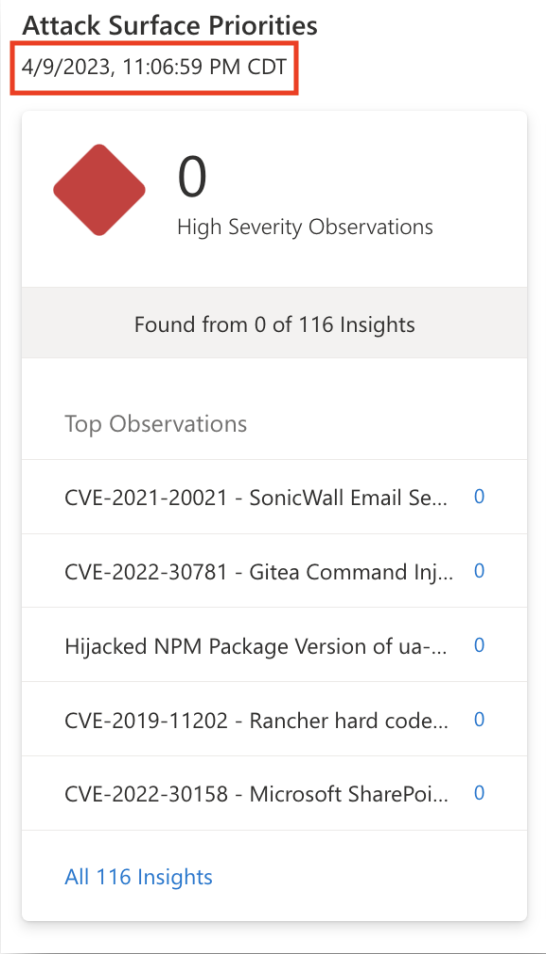Open the All 116 Insights link
This screenshot has height=954, width=546.
coord(139,877)
